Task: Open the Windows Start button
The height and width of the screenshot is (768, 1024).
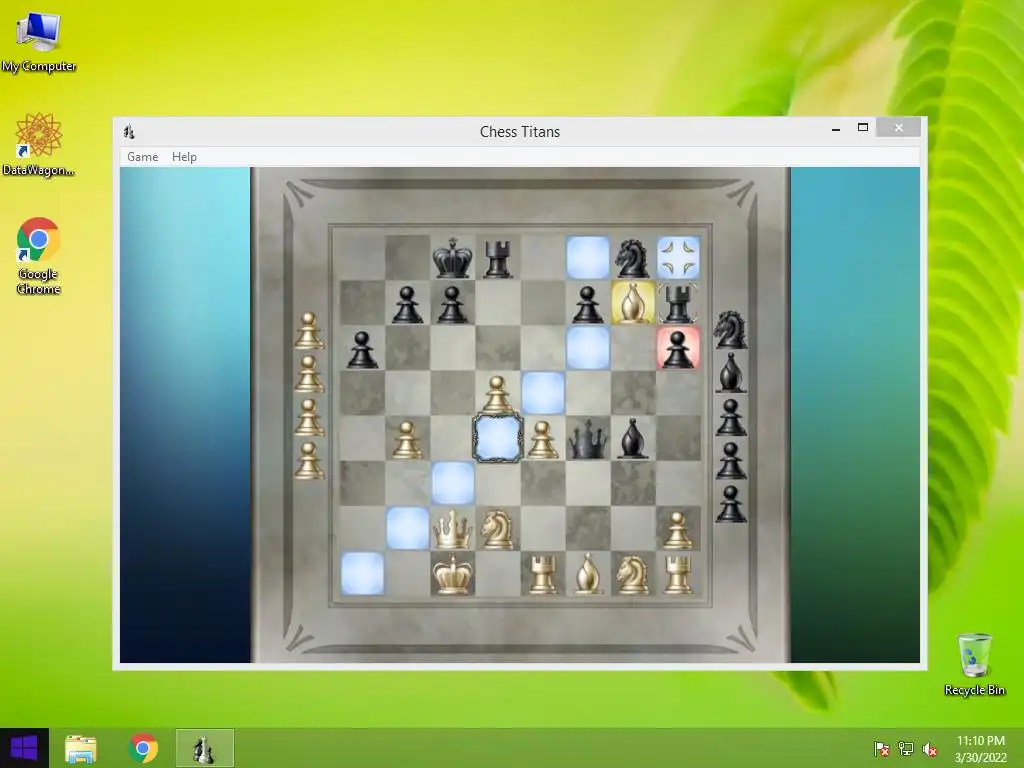Action: [x=24, y=748]
